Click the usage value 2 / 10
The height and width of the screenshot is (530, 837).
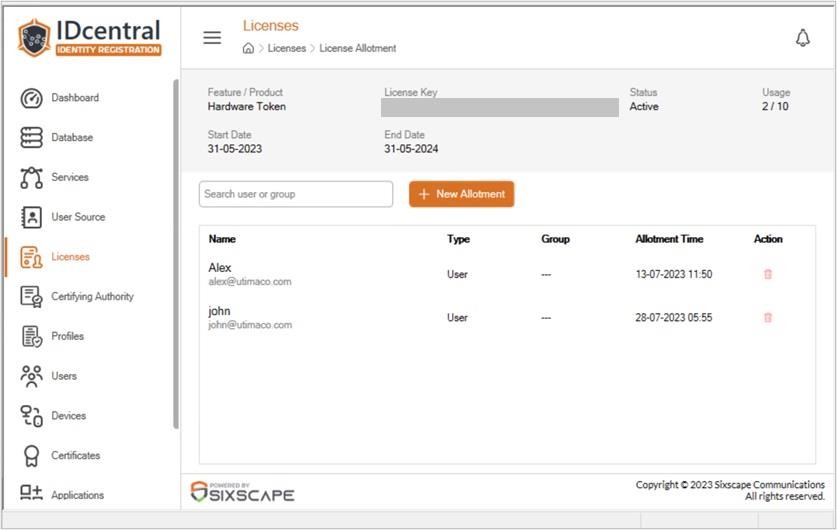(775, 106)
